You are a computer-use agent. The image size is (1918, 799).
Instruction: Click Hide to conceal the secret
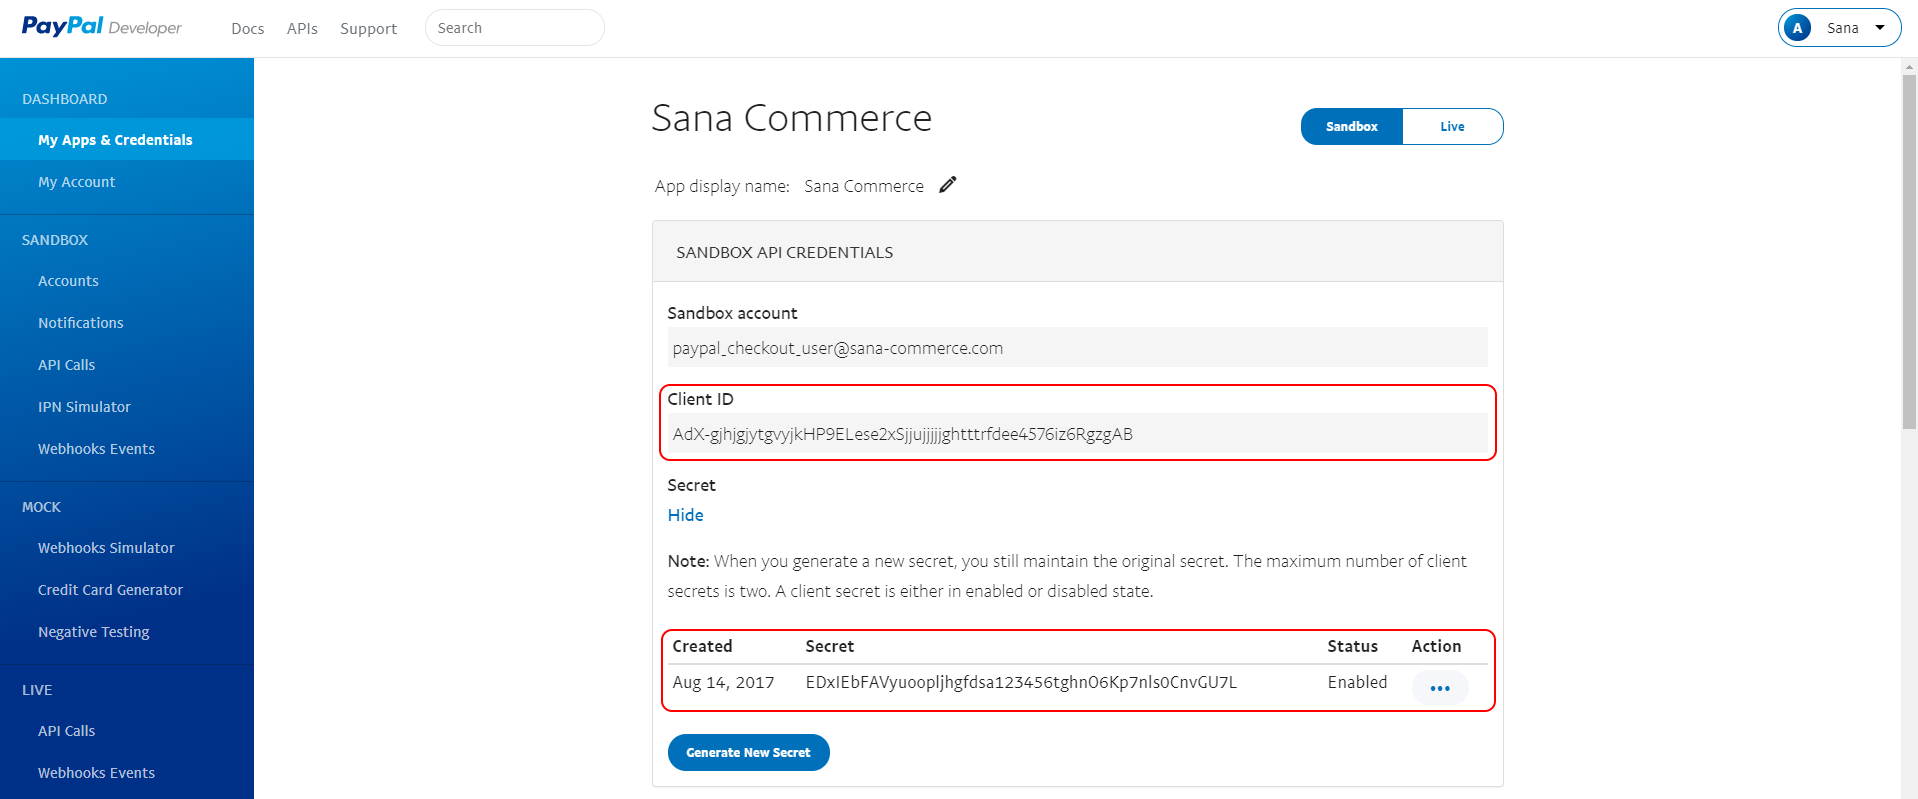[685, 515]
